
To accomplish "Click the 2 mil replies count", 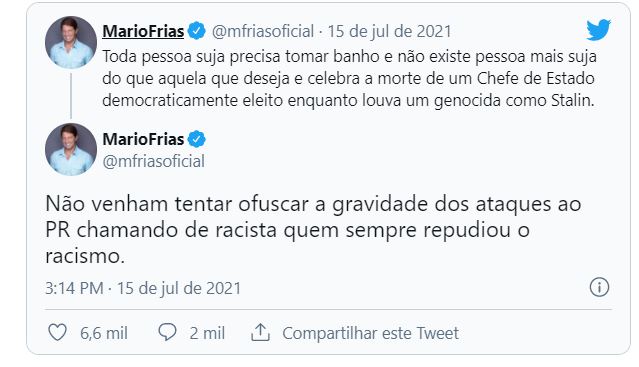I will (x=207, y=333).
